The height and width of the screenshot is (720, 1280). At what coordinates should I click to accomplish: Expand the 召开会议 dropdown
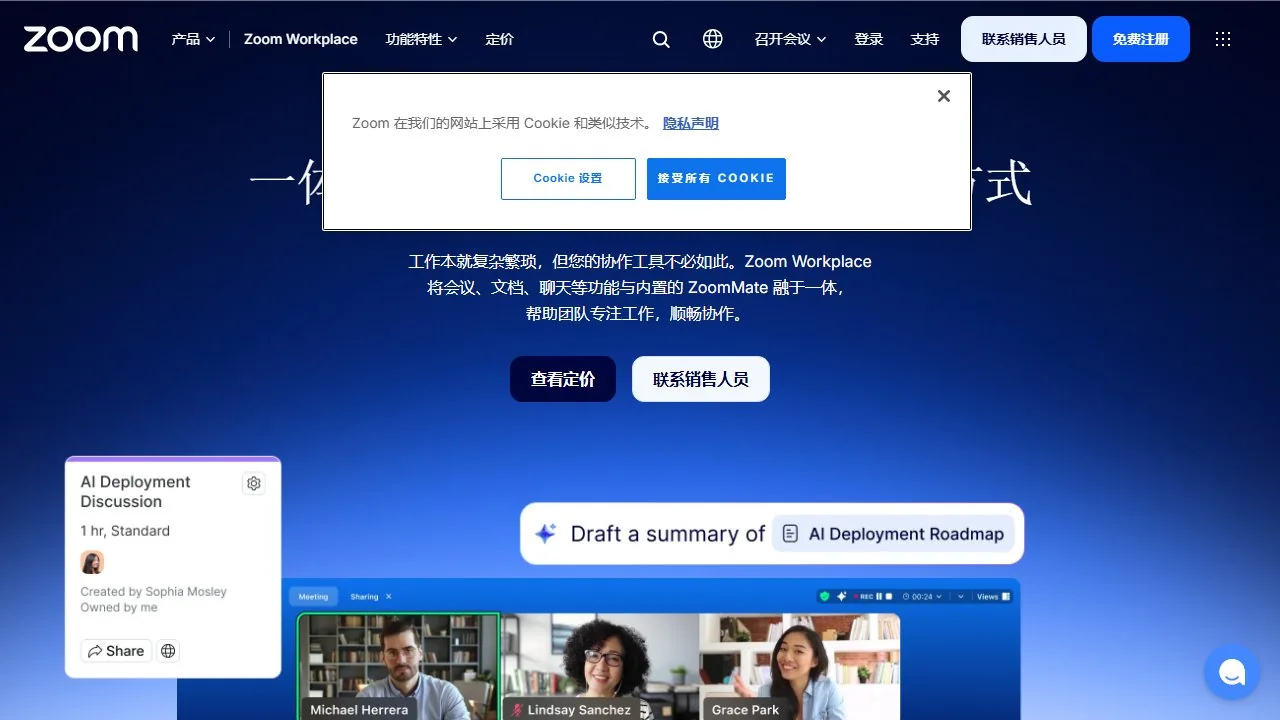(790, 39)
